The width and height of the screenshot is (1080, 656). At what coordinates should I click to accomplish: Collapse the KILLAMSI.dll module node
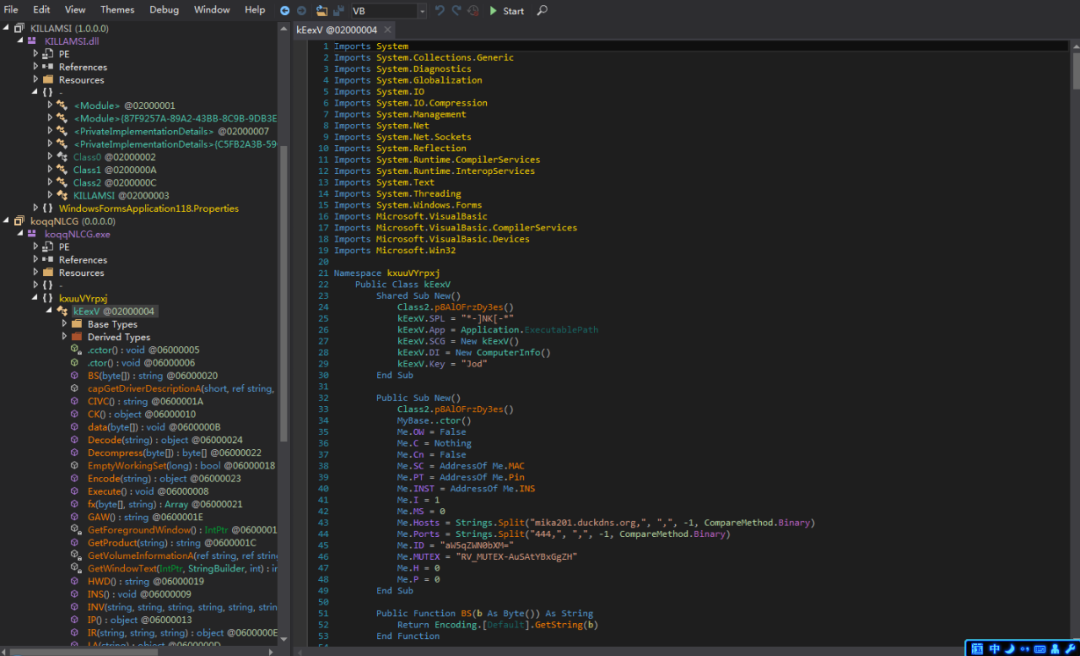(21, 41)
